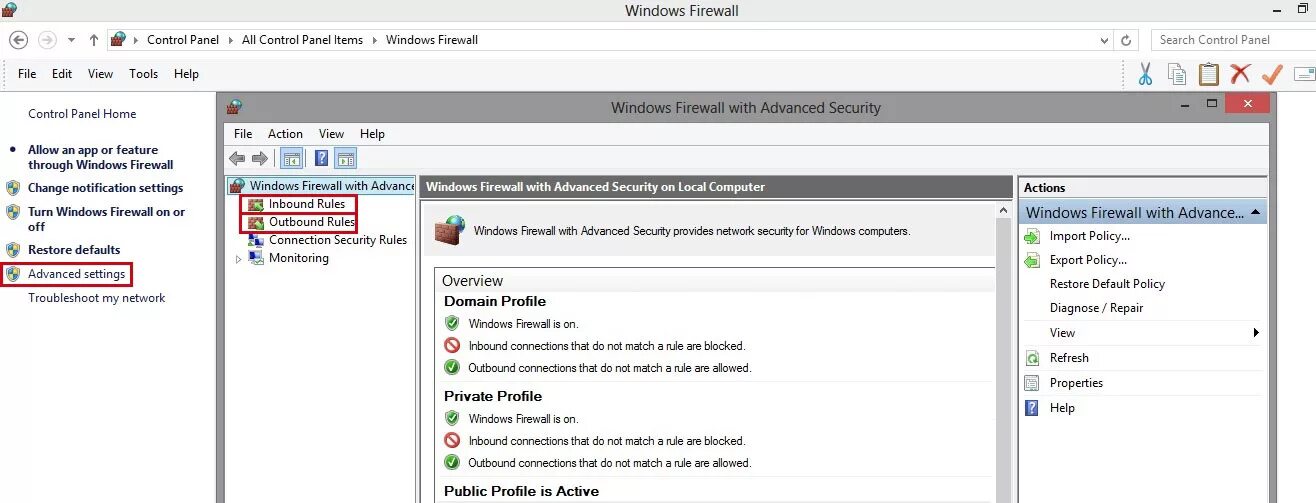
Task: Click the blue Help toolbar icon
Action: 322,158
